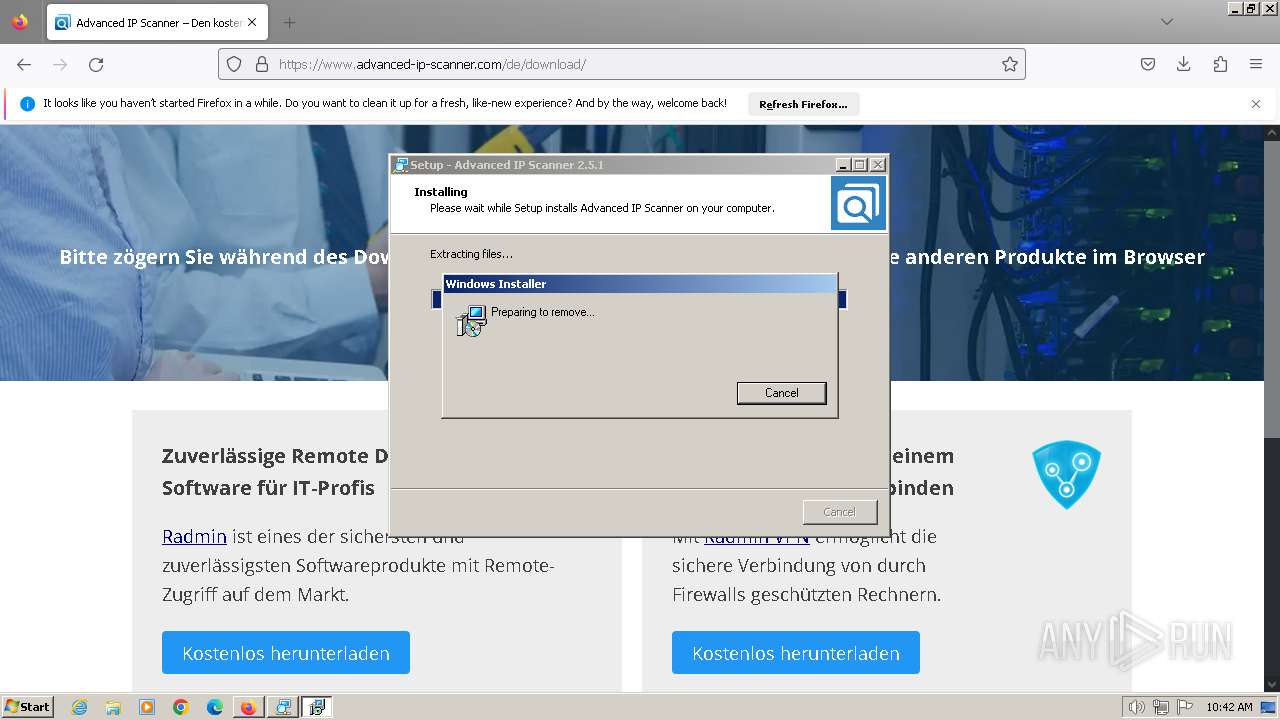Screen dimensions: 1280x720
Task: Click the 'Extracting files...' label
Action: (471, 254)
